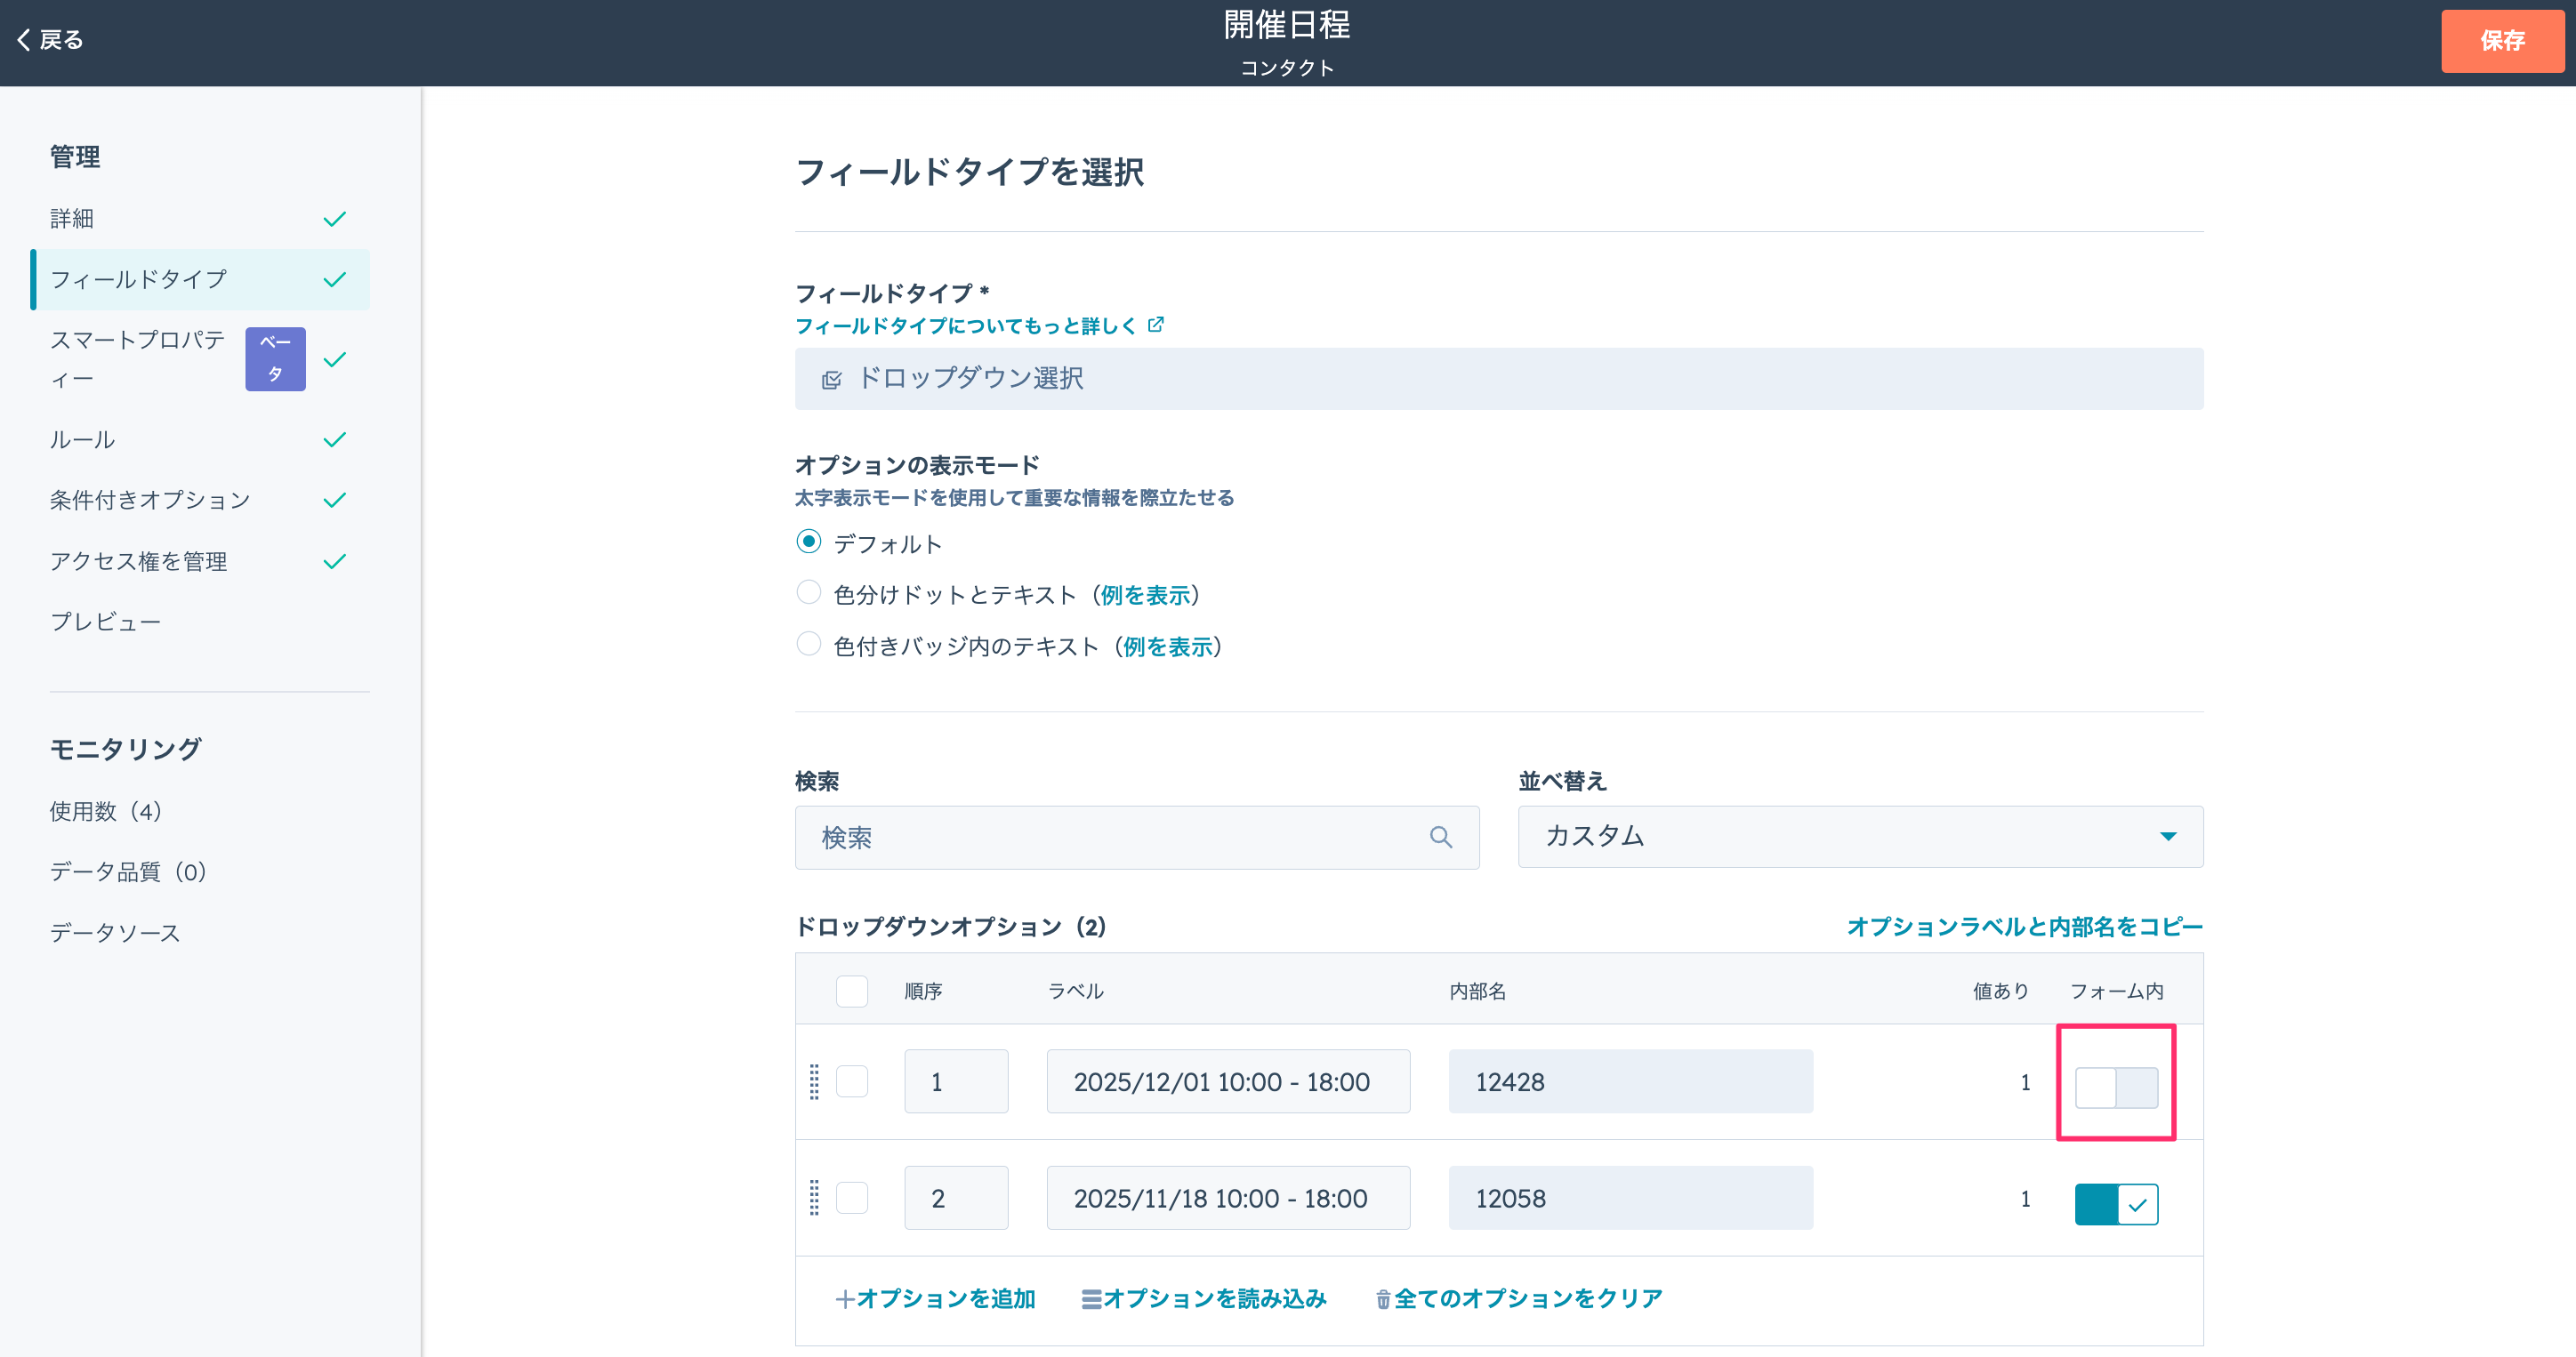Open the 詳細 sidebar section
Image resolution: width=2576 pixels, height=1357 pixels.
tap(200, 219)
